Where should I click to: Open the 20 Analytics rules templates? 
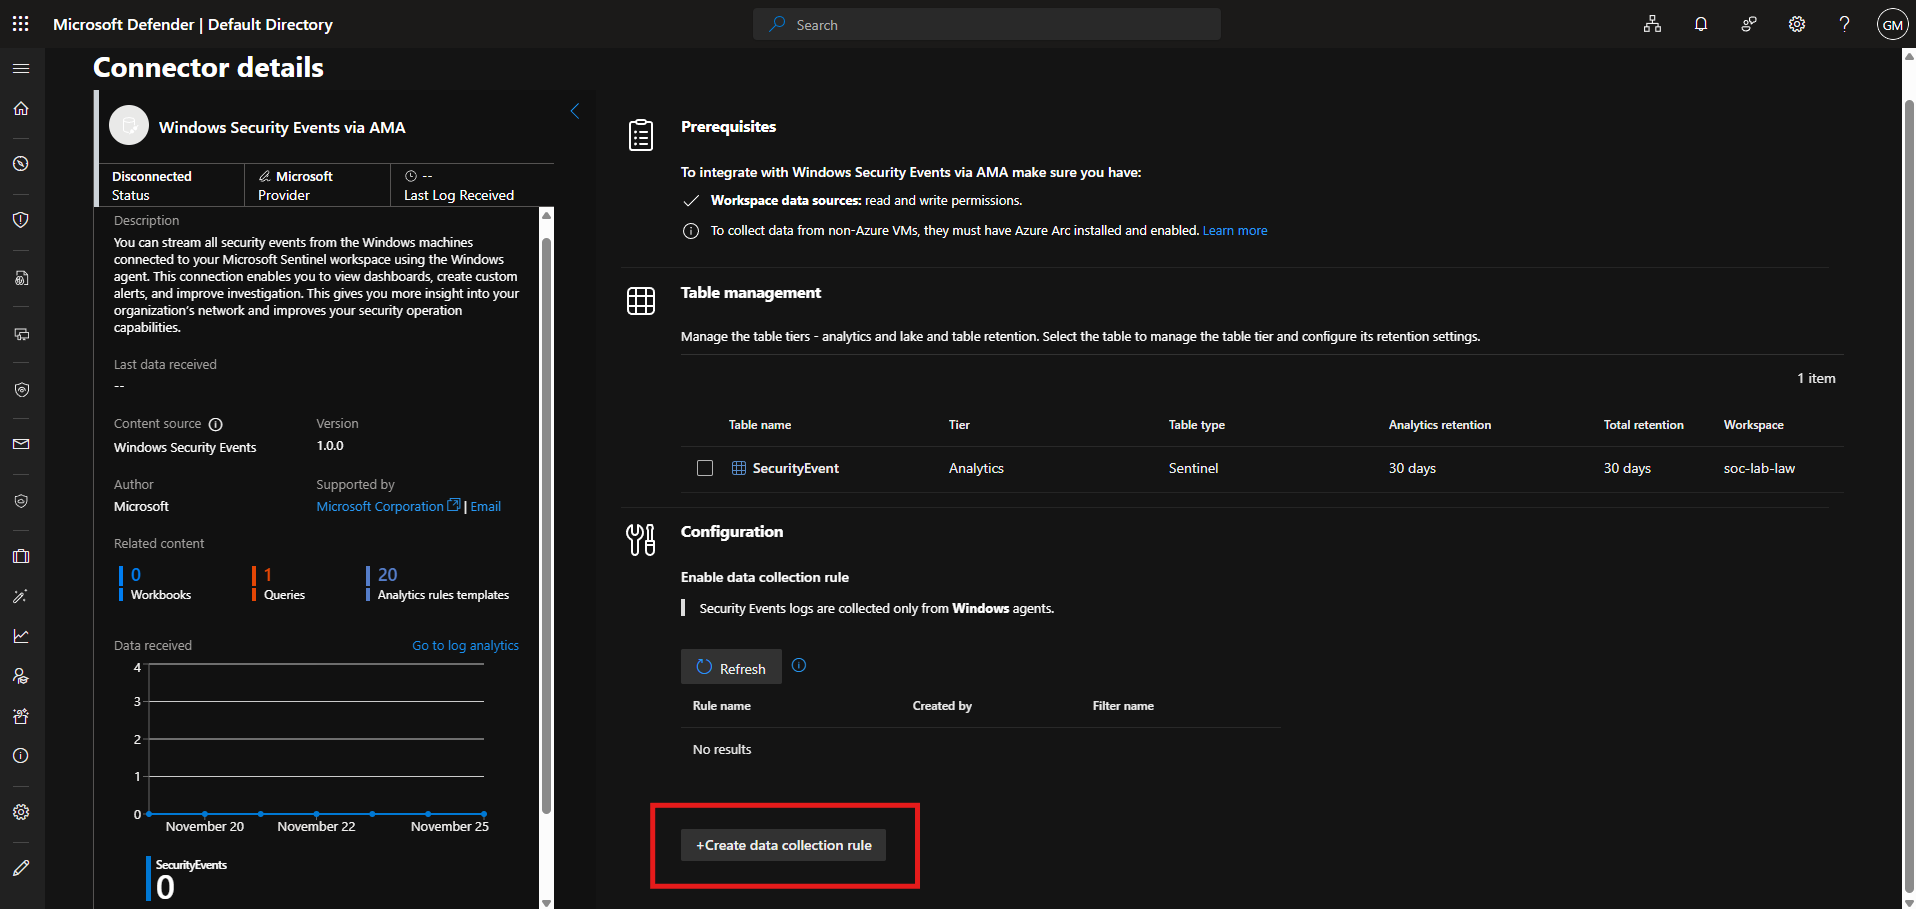[x=439, y=584]
